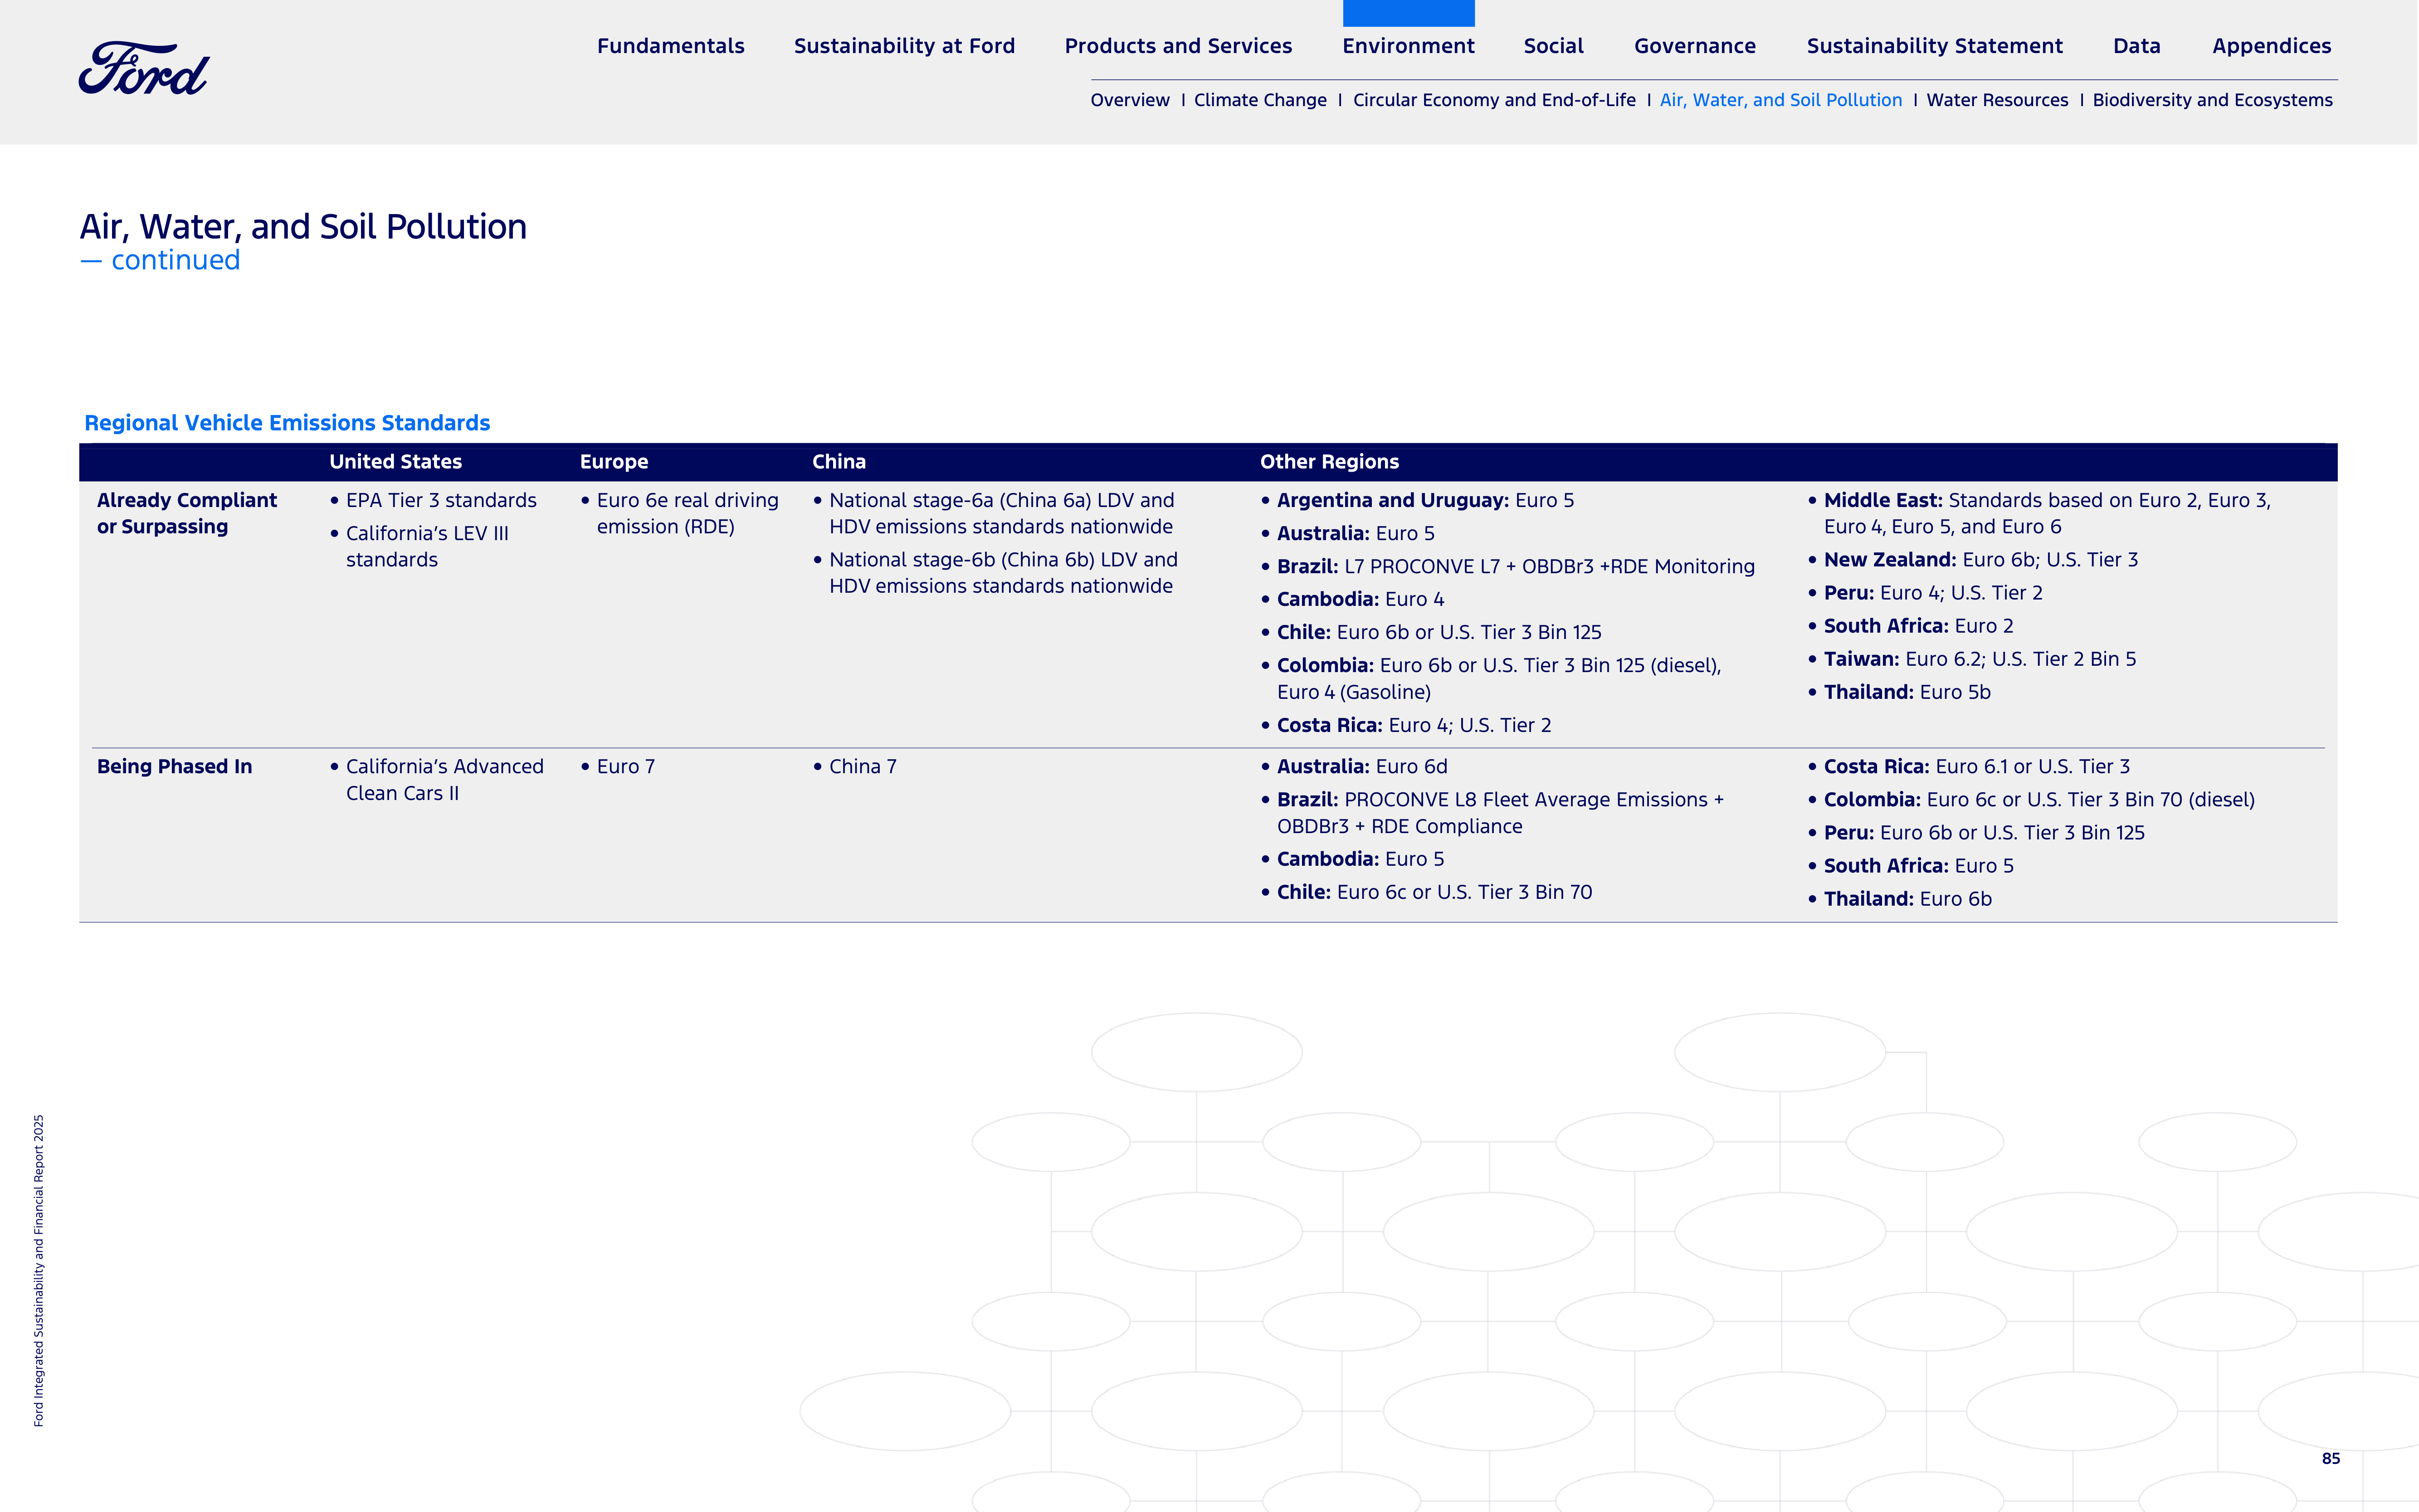This screenshot has width=2419, height=1512.
Task: Open the Appendices section
Action: click(2271, 46)
